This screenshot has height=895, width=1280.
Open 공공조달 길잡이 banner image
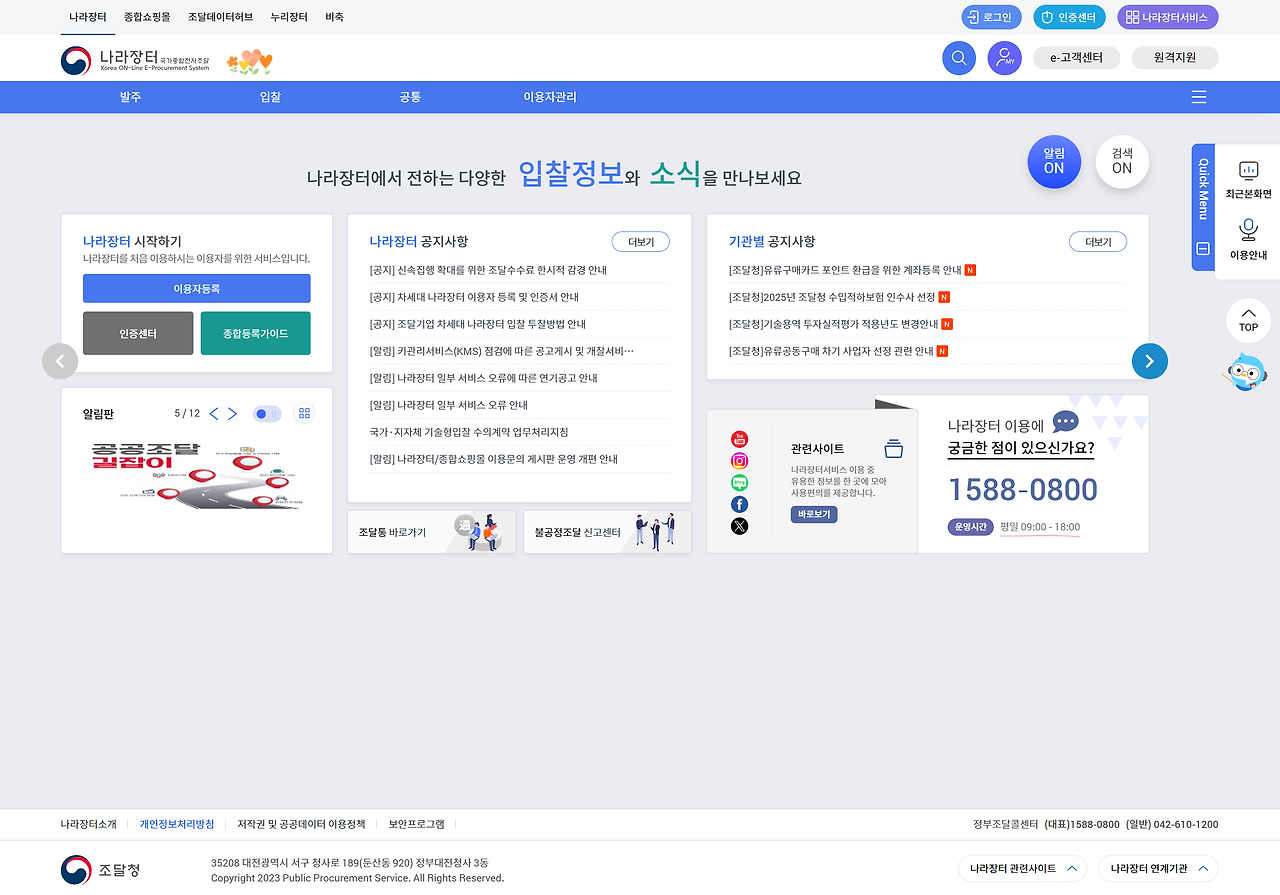[197, 475]
